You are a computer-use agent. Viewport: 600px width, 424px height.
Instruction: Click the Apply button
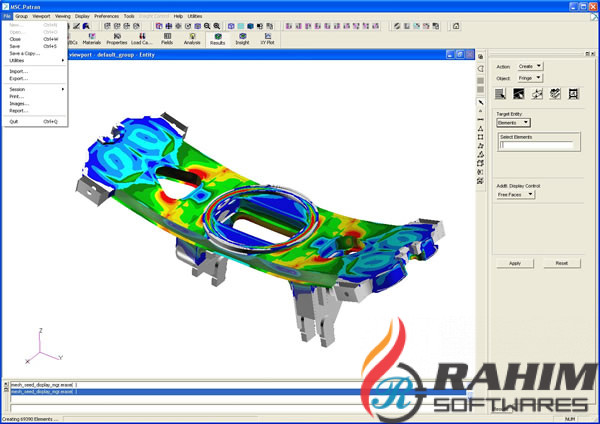click(x=515, y=263)
